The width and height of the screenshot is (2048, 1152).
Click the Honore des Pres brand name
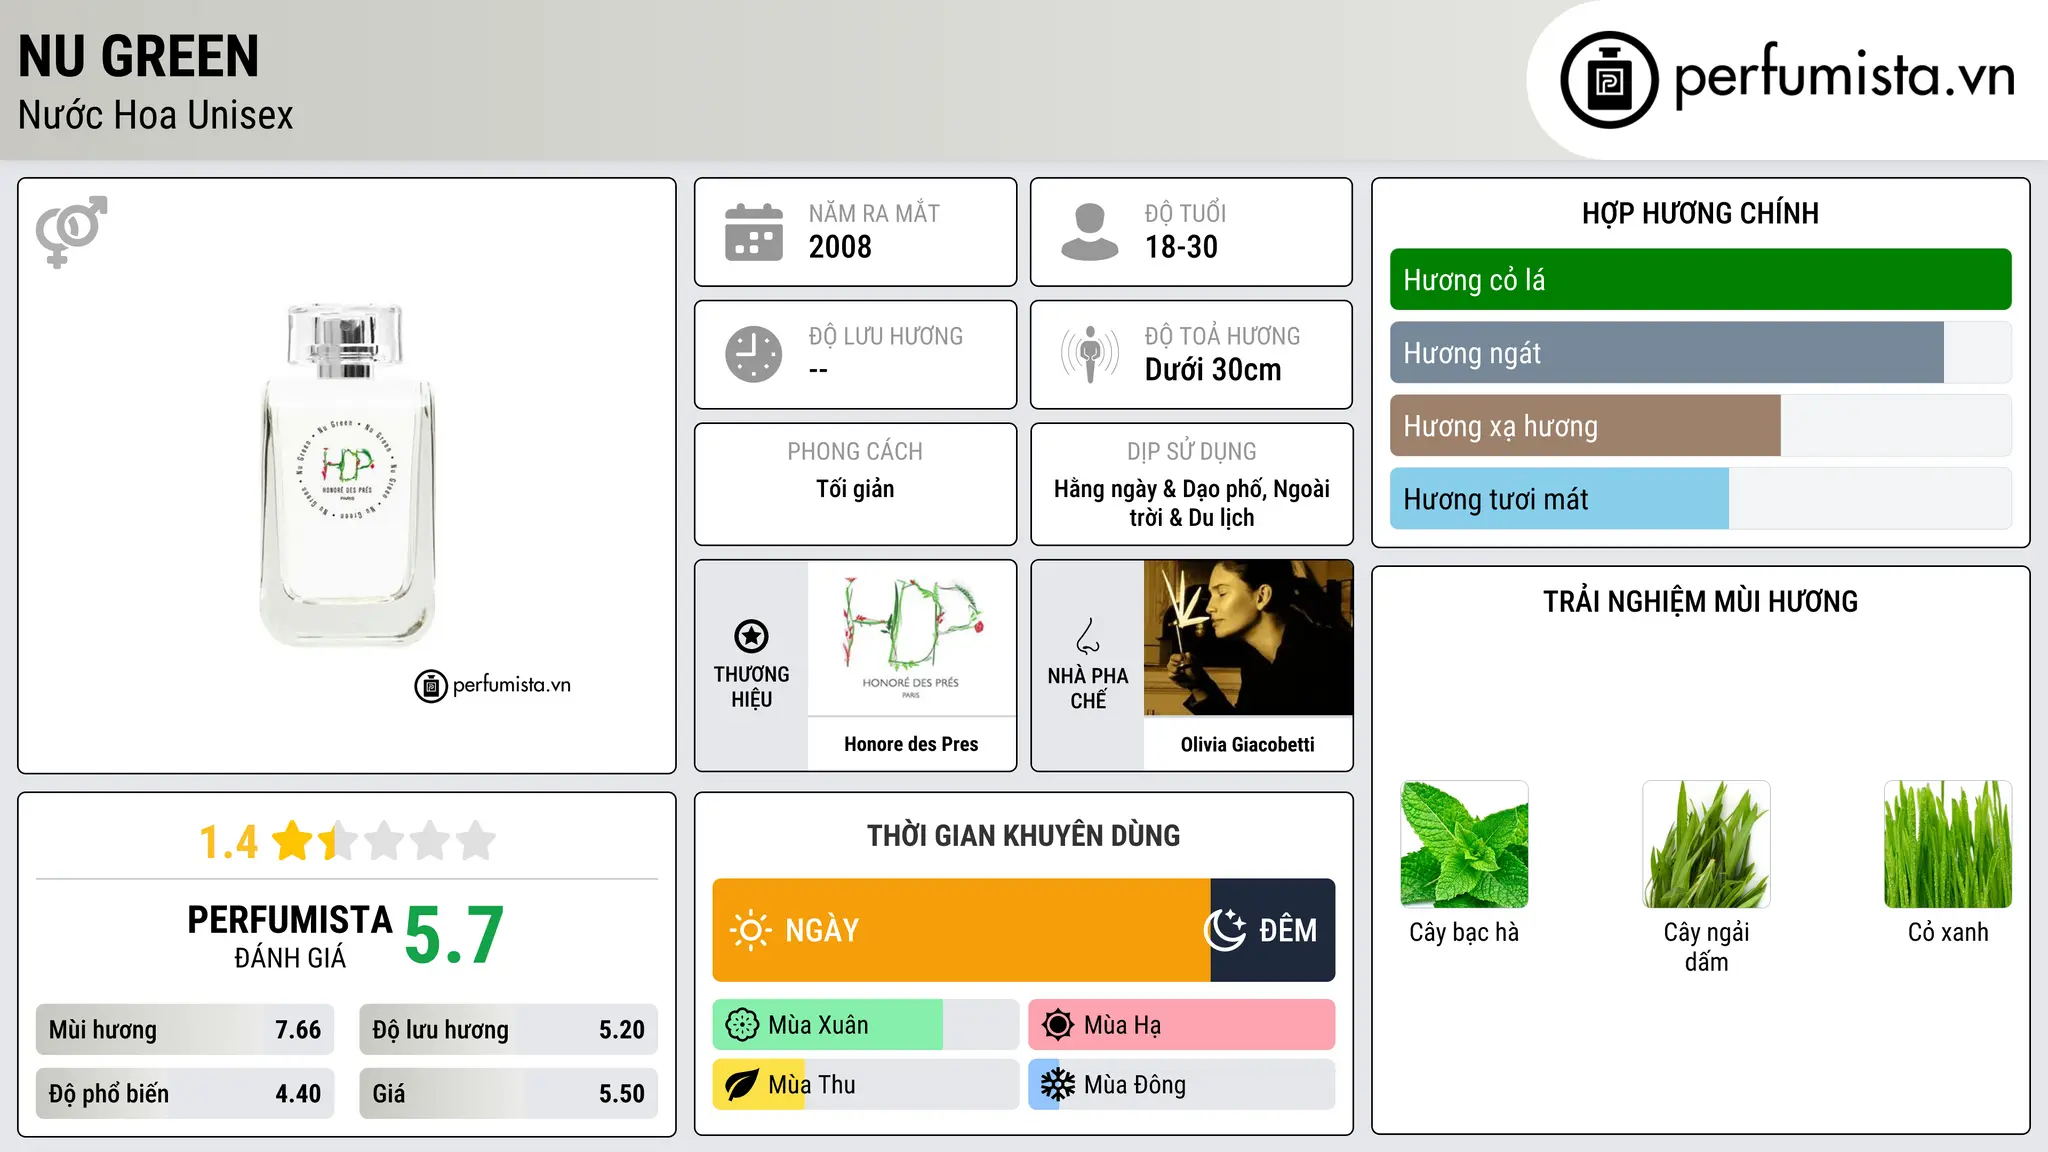(911, 744)
